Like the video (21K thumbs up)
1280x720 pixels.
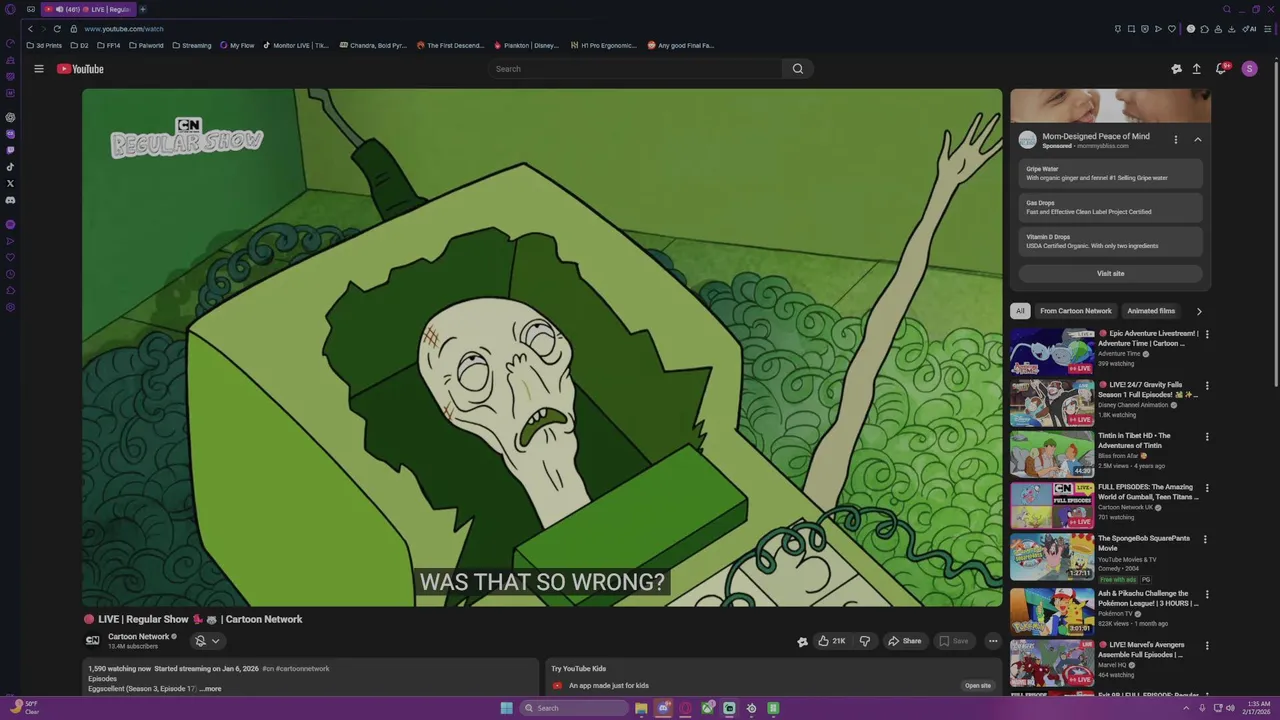(831, 641)
